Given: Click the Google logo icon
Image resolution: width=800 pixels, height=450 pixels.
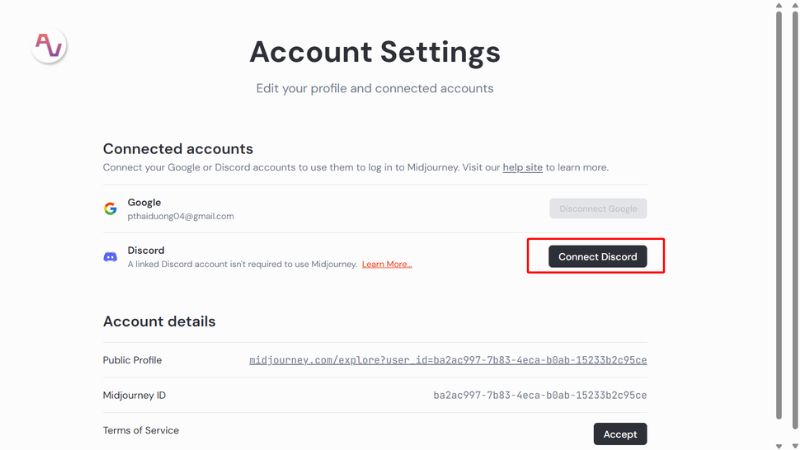Looking at the screenshot, I should pyautogui.click(x=110, y=208).
